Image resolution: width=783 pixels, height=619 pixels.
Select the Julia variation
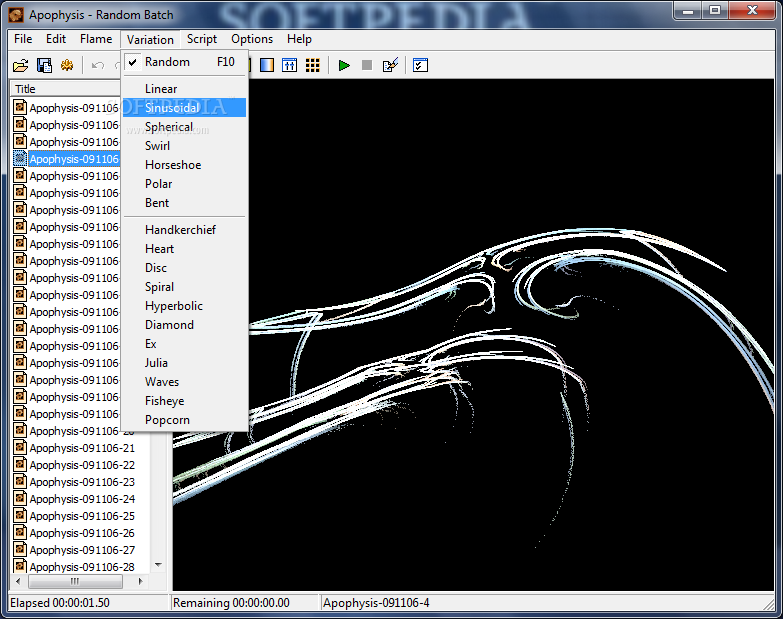coord(185,362)
